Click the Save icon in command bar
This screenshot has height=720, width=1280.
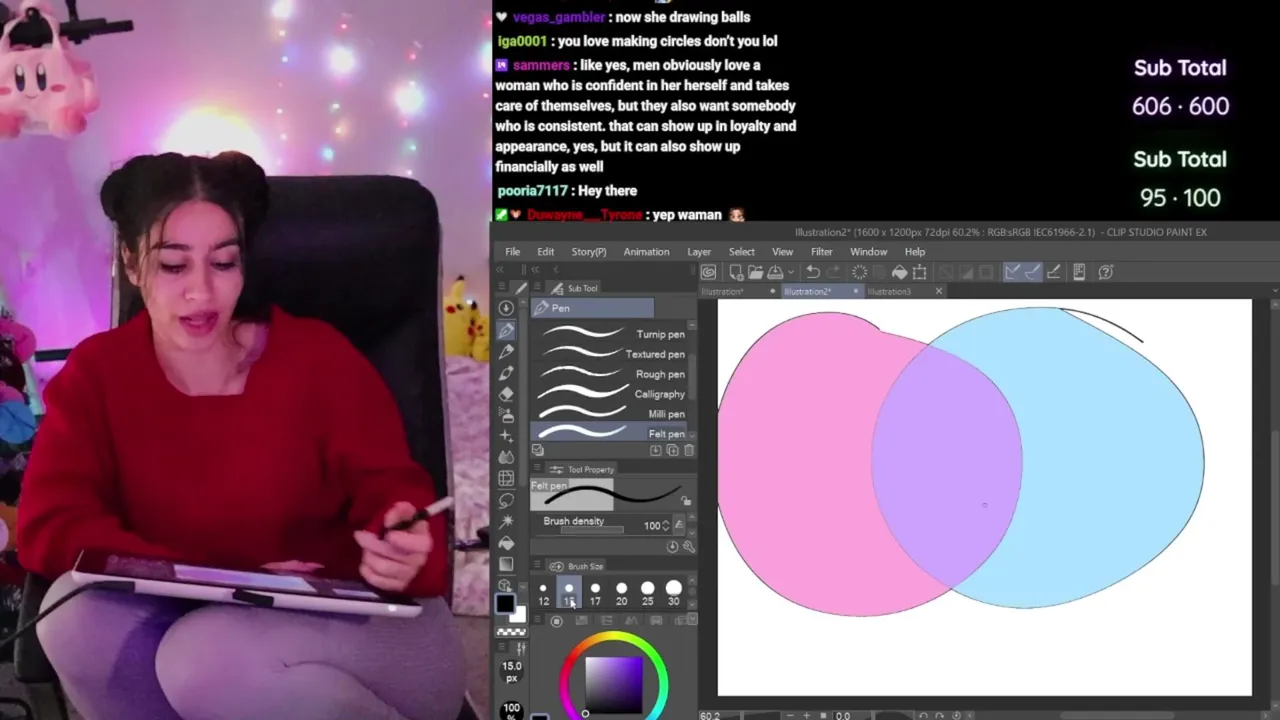pyautogui.click(x=775, y=272)
